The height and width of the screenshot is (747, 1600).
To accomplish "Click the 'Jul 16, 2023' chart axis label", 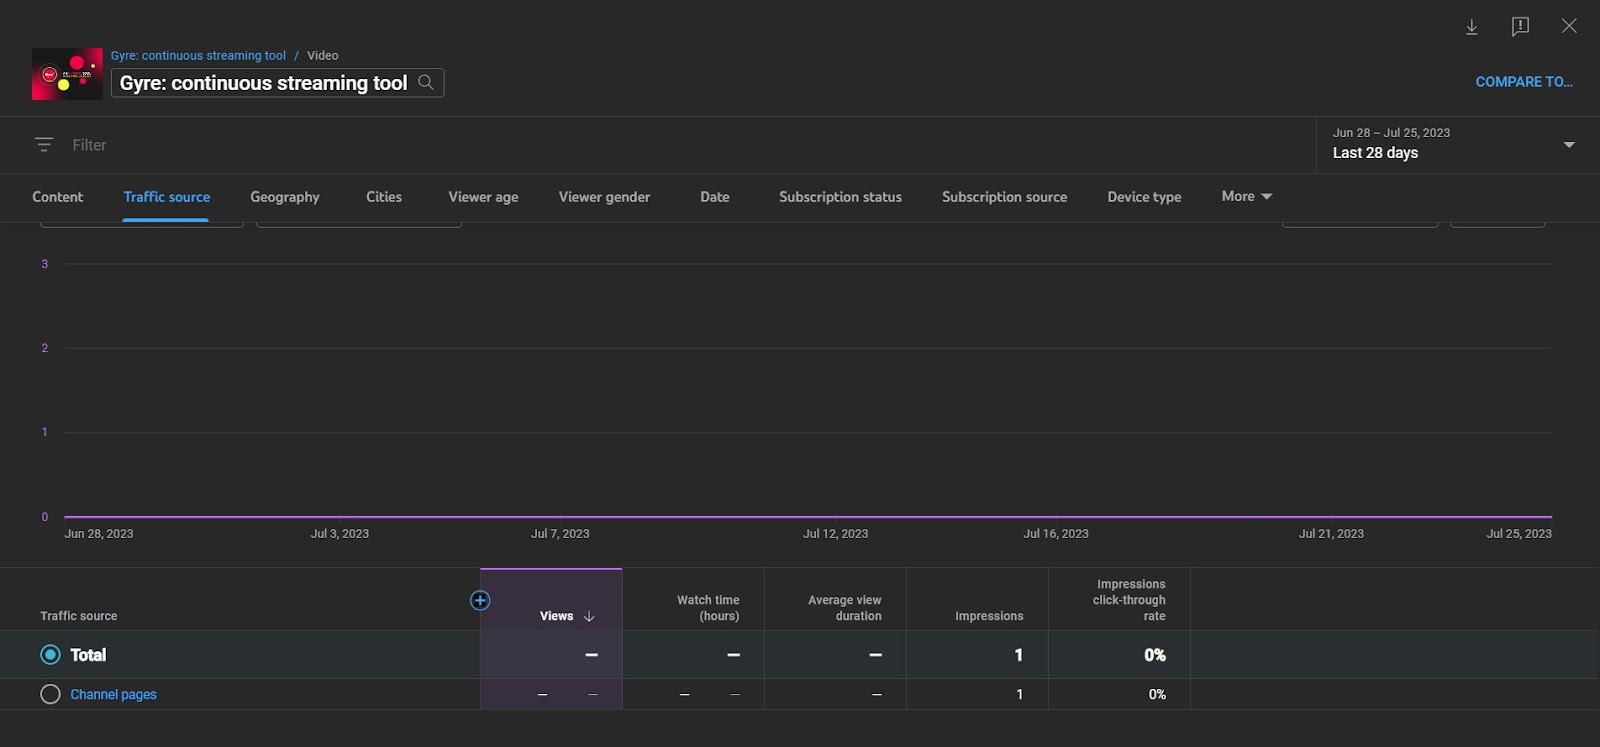I will 1056,534.
